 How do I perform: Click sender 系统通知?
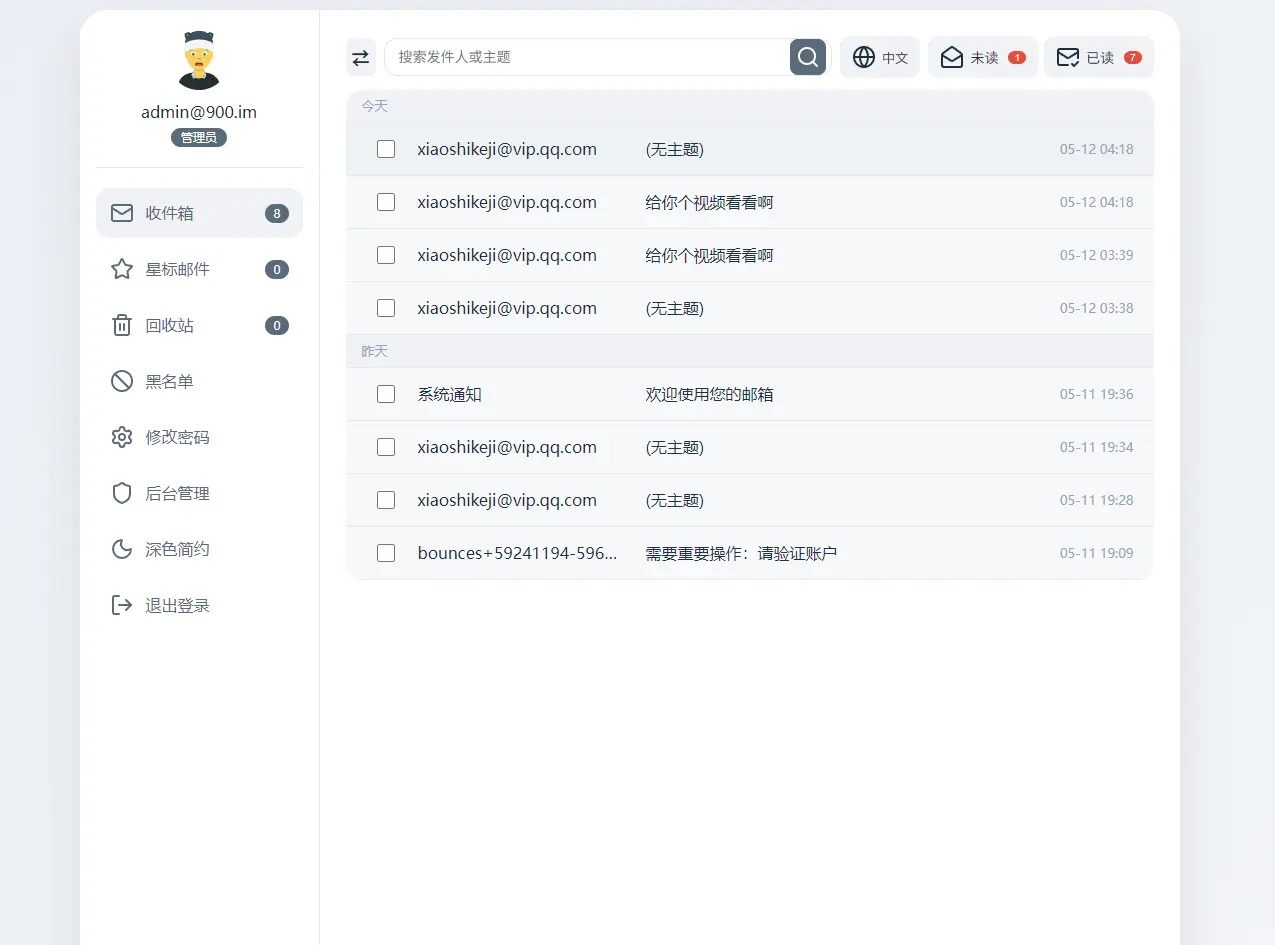450,394
